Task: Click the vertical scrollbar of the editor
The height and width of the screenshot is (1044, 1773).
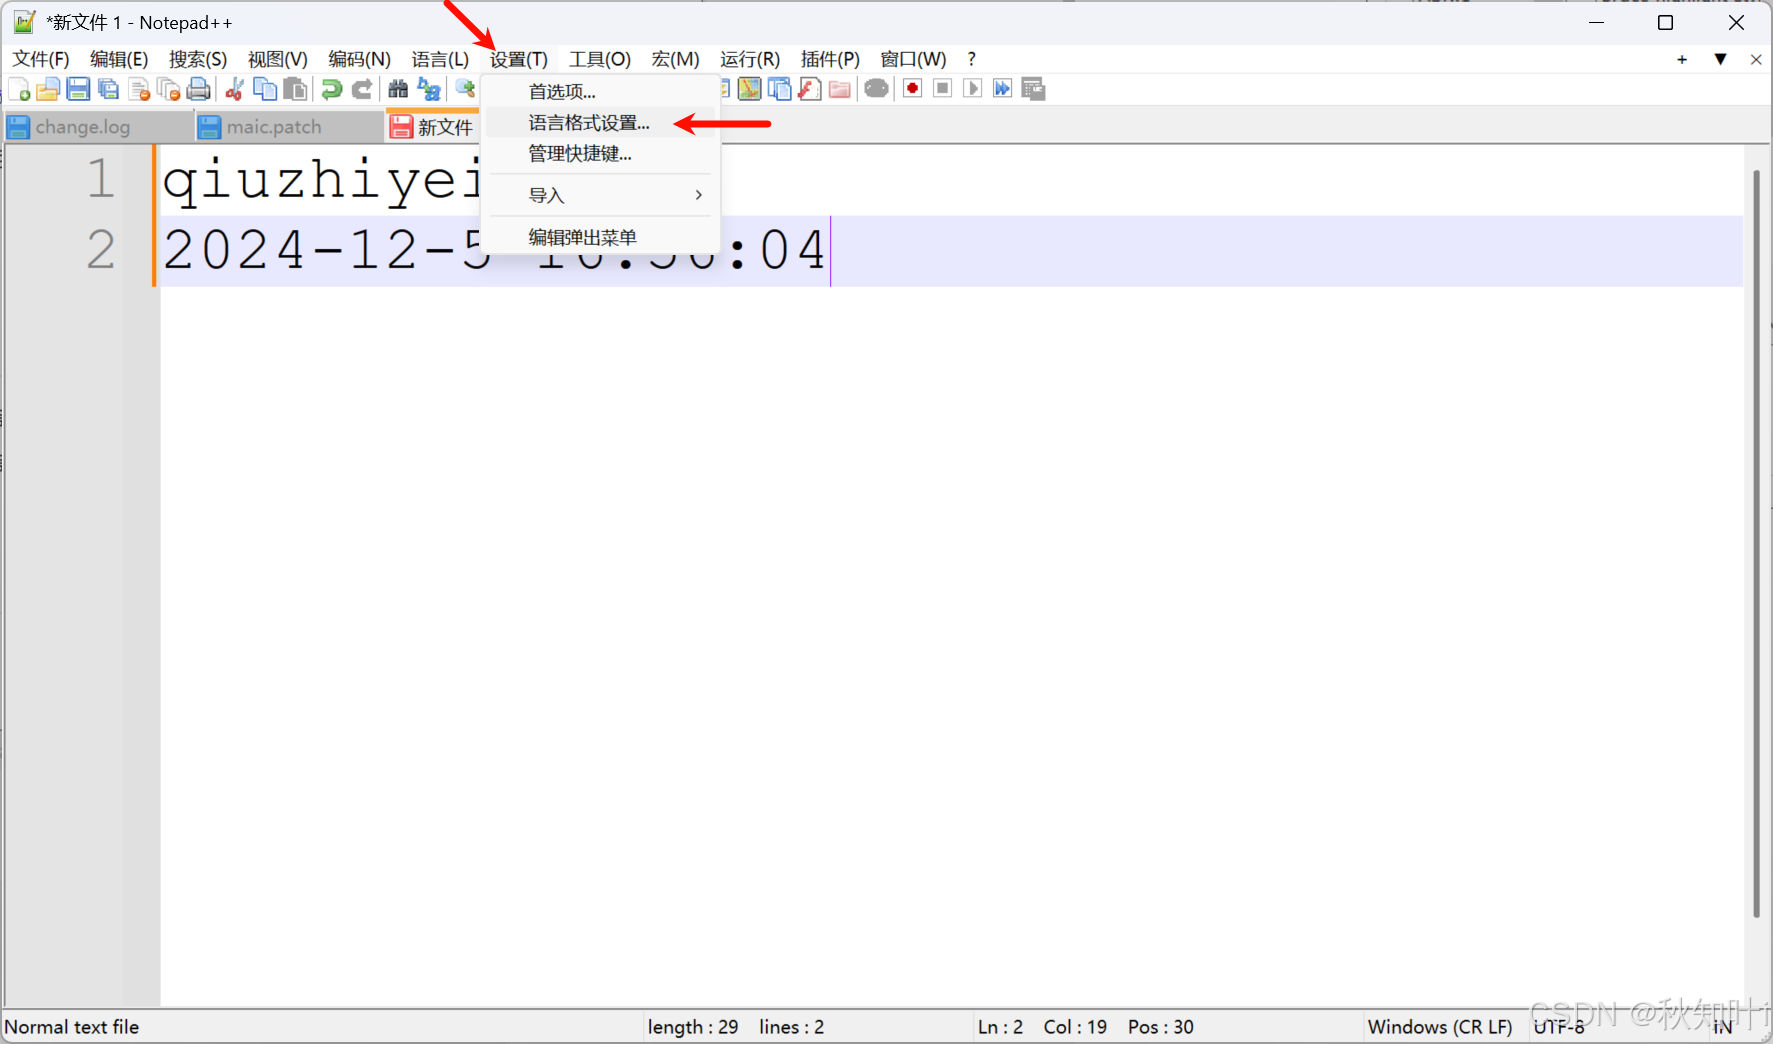Action: click(1756, 543)
